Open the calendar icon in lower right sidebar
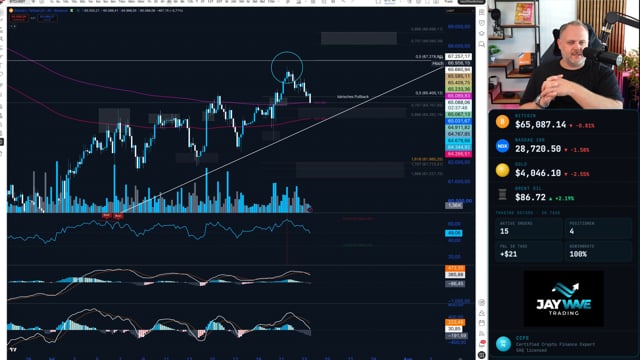Screen dimensions: 640x360 [x=482, y=323]
